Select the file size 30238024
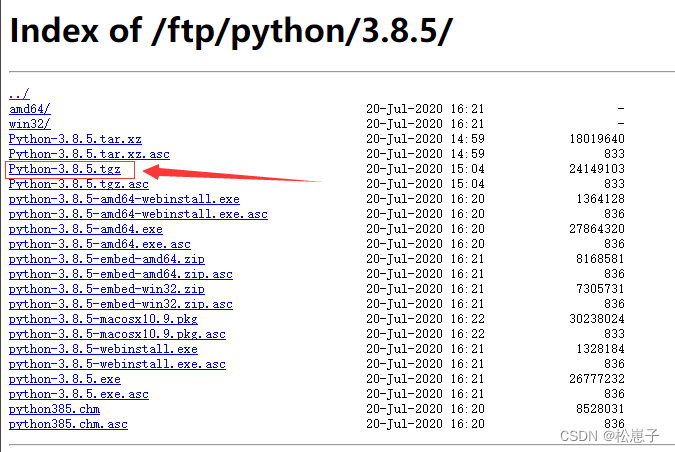The image size is (675, 452). [597, 319]
